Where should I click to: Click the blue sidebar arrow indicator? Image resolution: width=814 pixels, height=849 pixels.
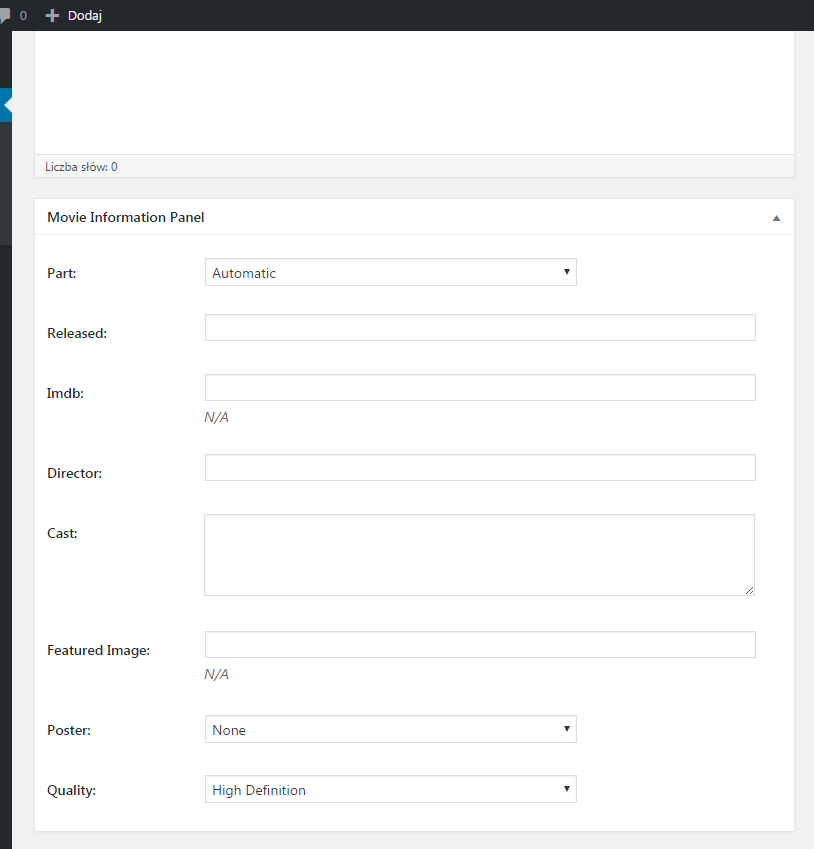point(6,104)
